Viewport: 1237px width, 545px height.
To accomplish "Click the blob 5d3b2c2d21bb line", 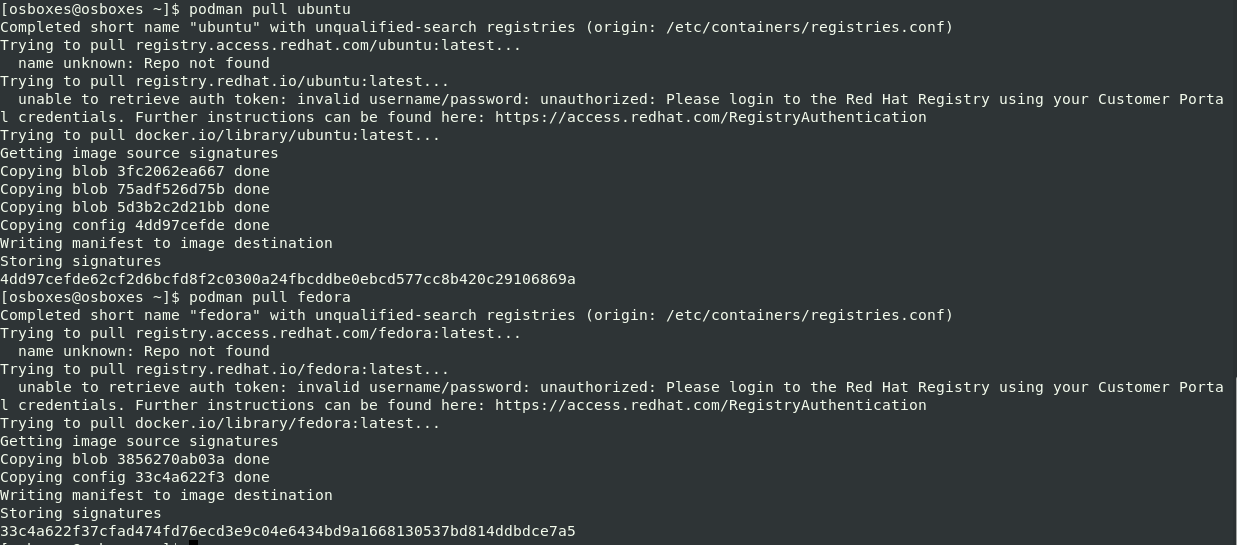I will (x=135, y=207).
